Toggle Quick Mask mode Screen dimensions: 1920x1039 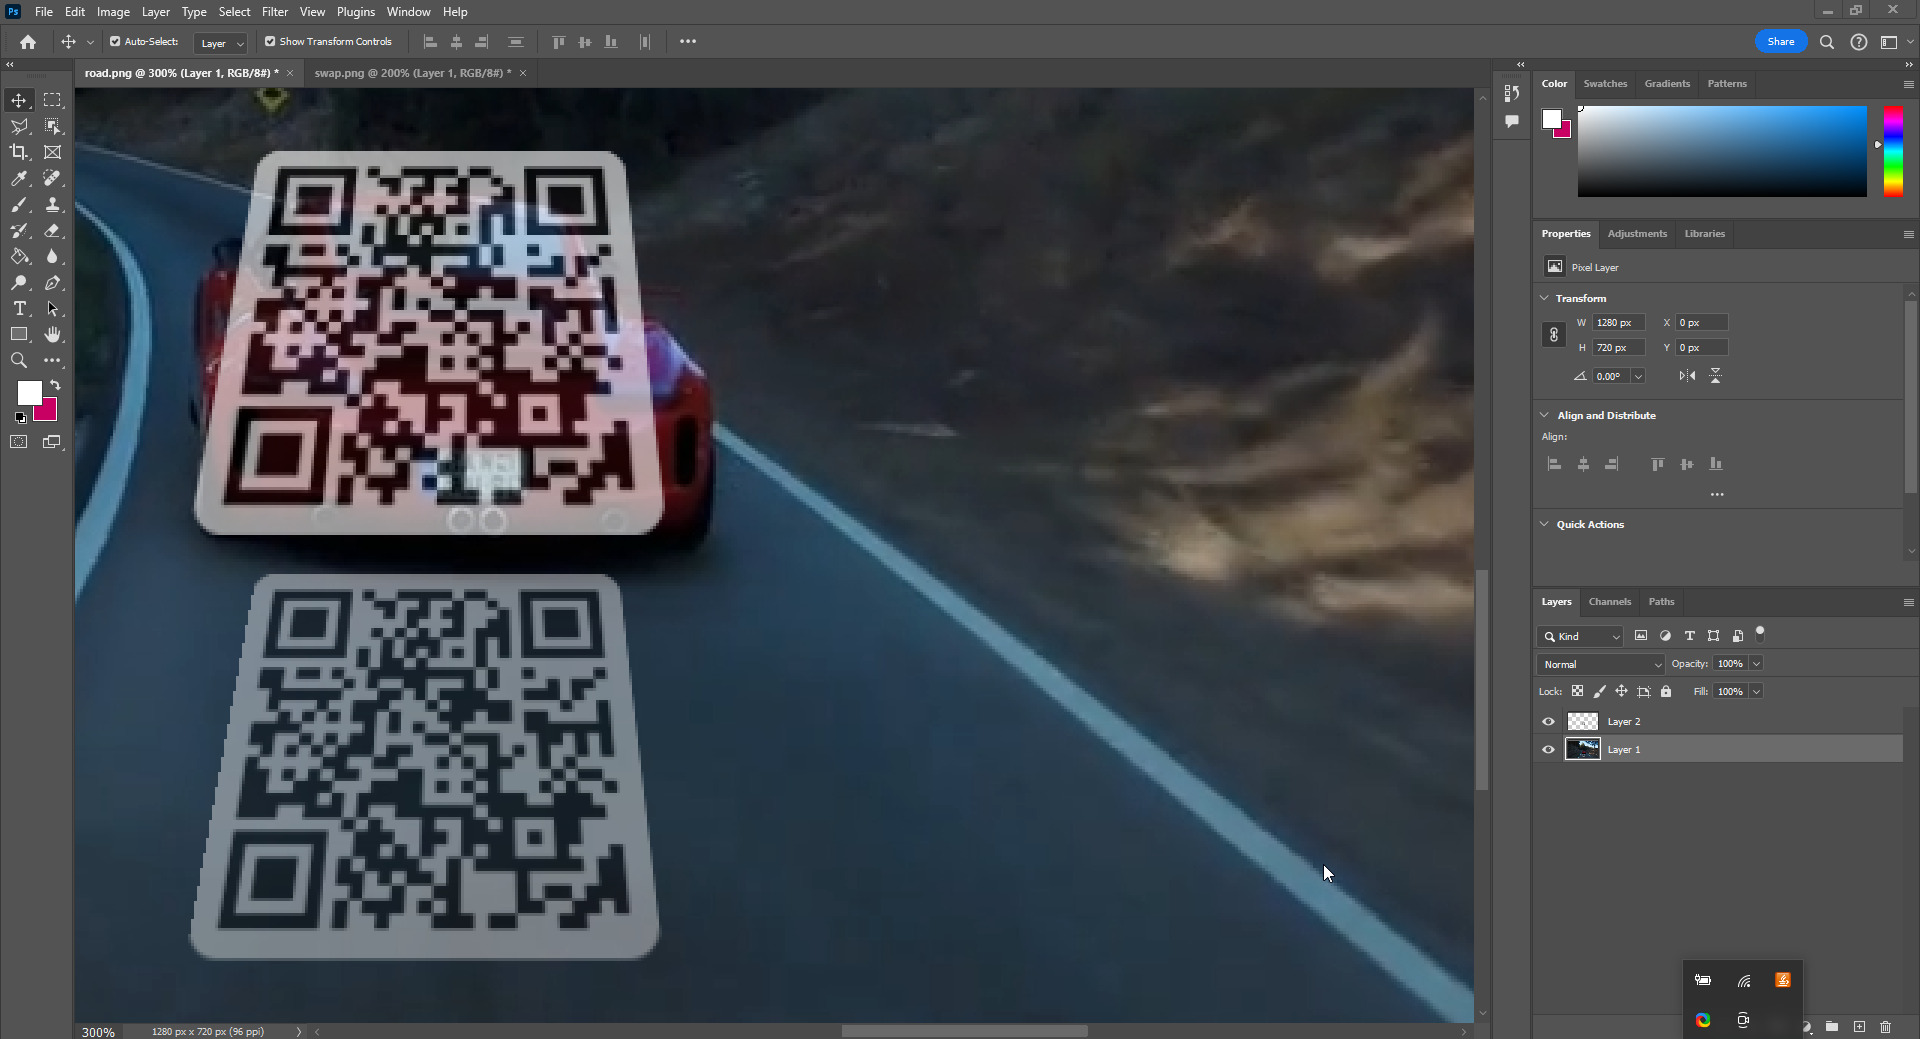[19, 442]
